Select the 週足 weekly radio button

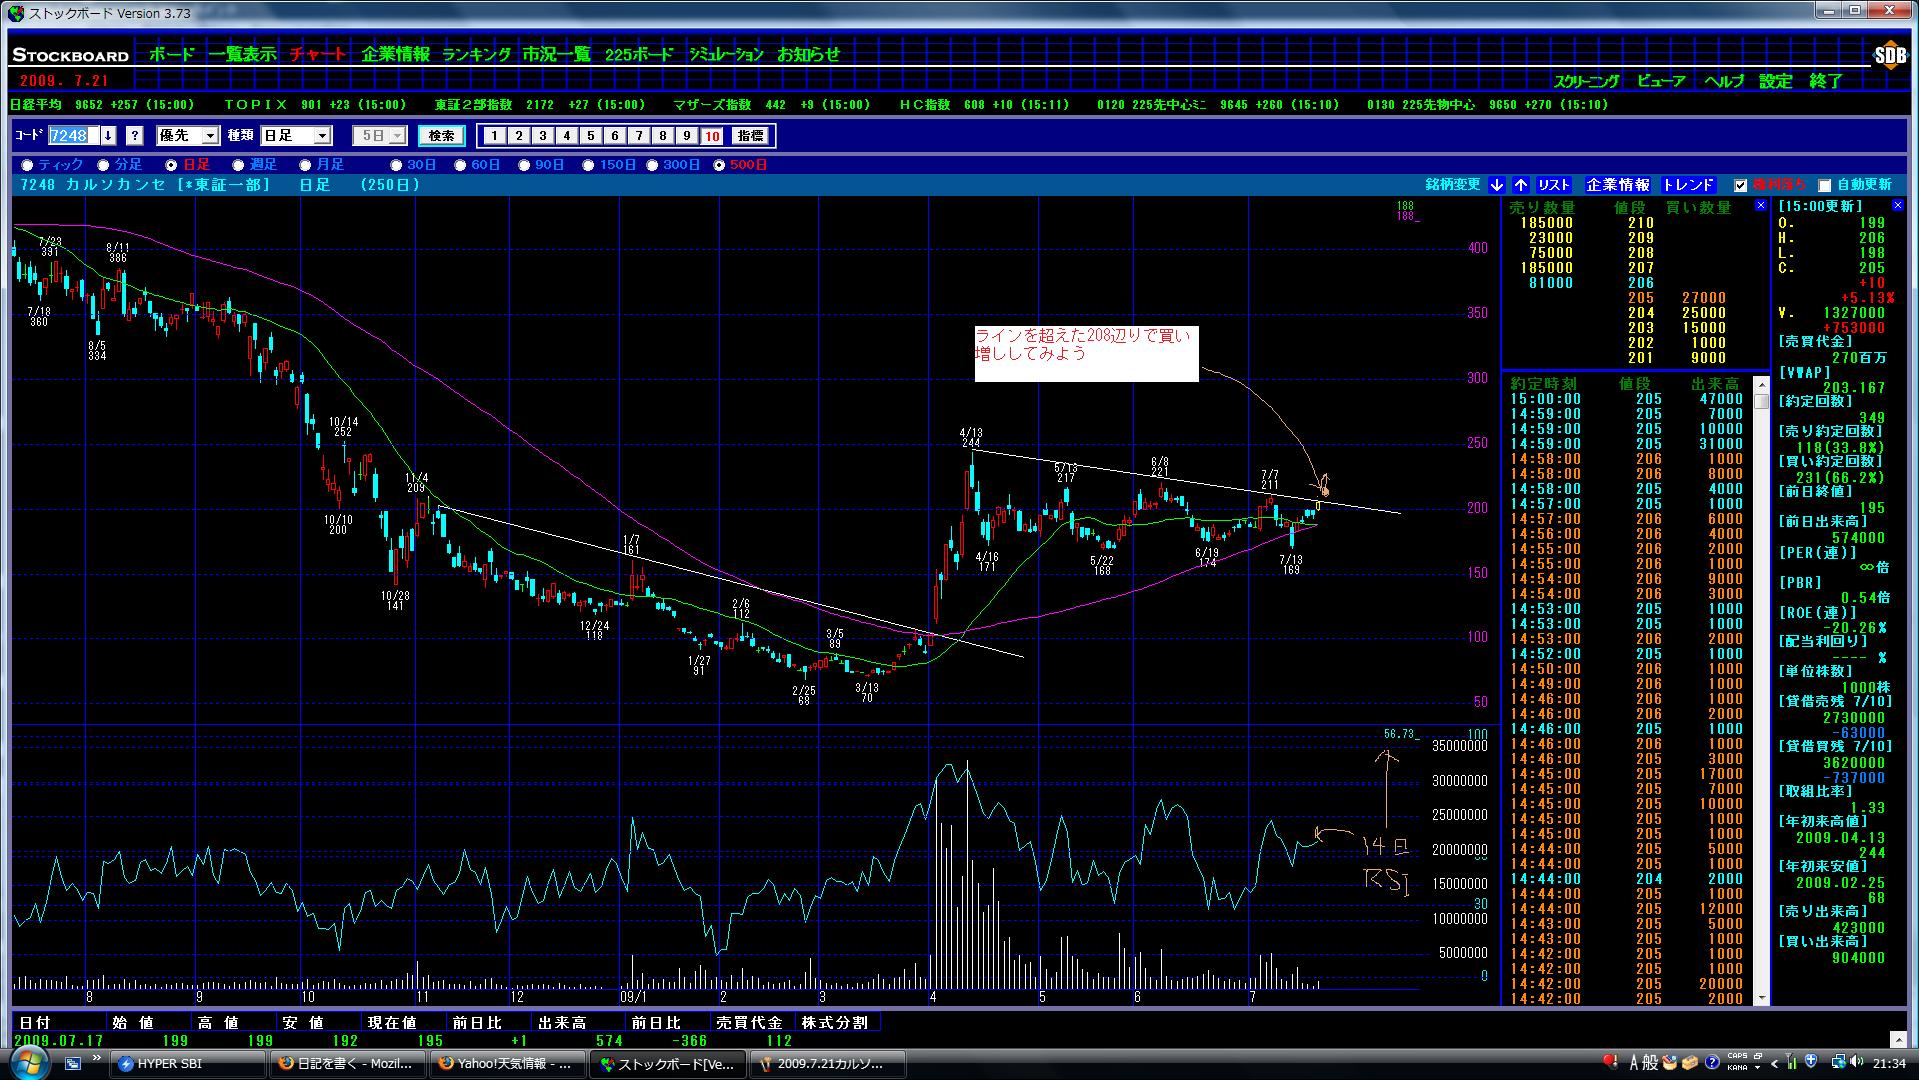[238, 165]
